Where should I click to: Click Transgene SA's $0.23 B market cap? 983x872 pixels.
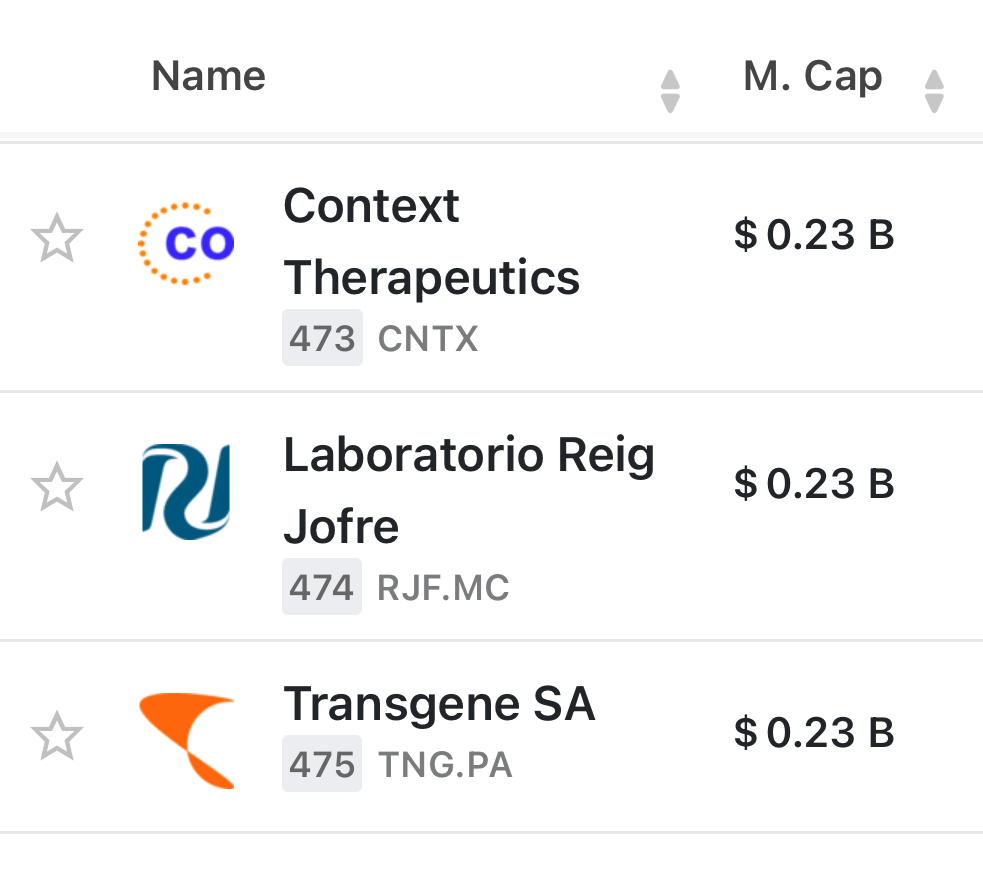[813, 733]
